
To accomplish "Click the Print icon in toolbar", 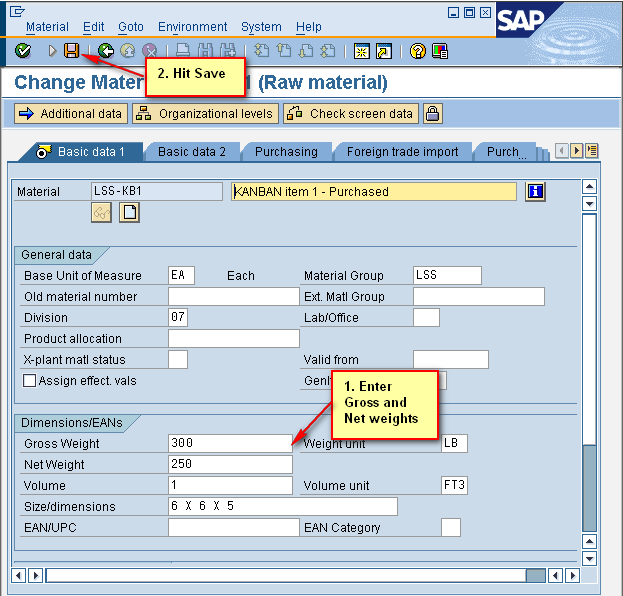I will (x=183, y=51).
